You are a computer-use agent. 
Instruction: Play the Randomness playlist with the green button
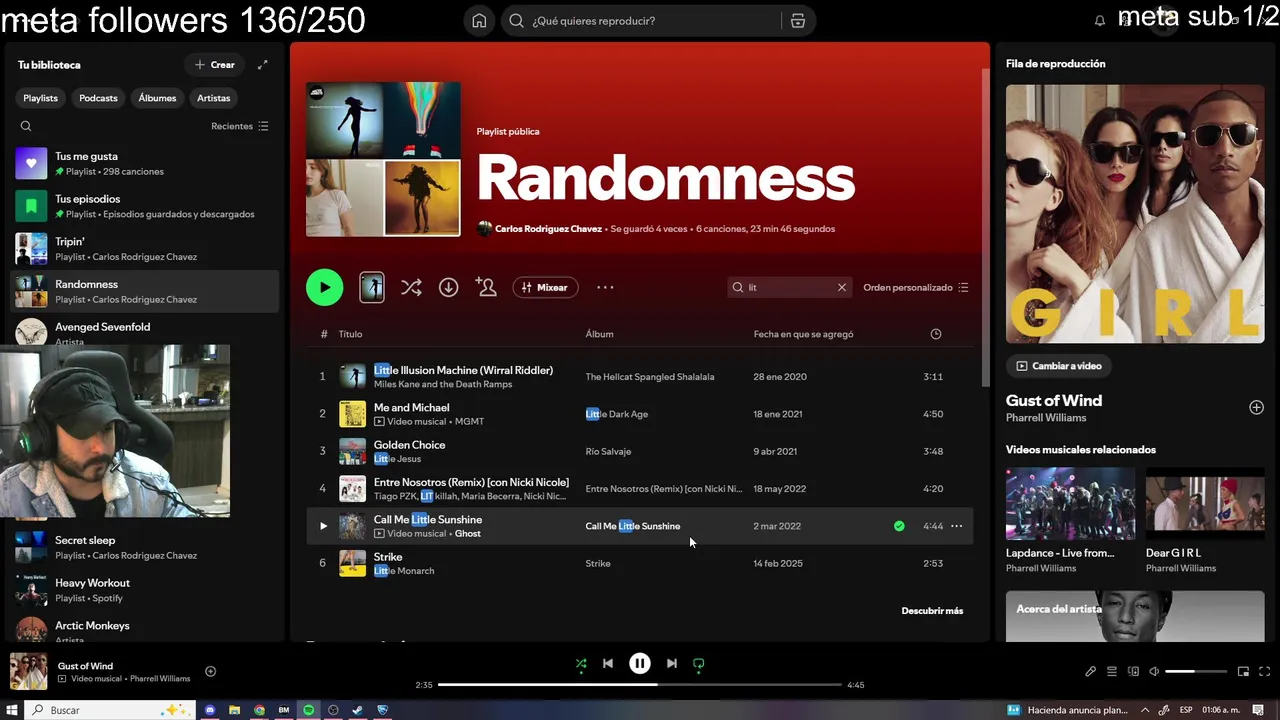[x=324, y=287]
